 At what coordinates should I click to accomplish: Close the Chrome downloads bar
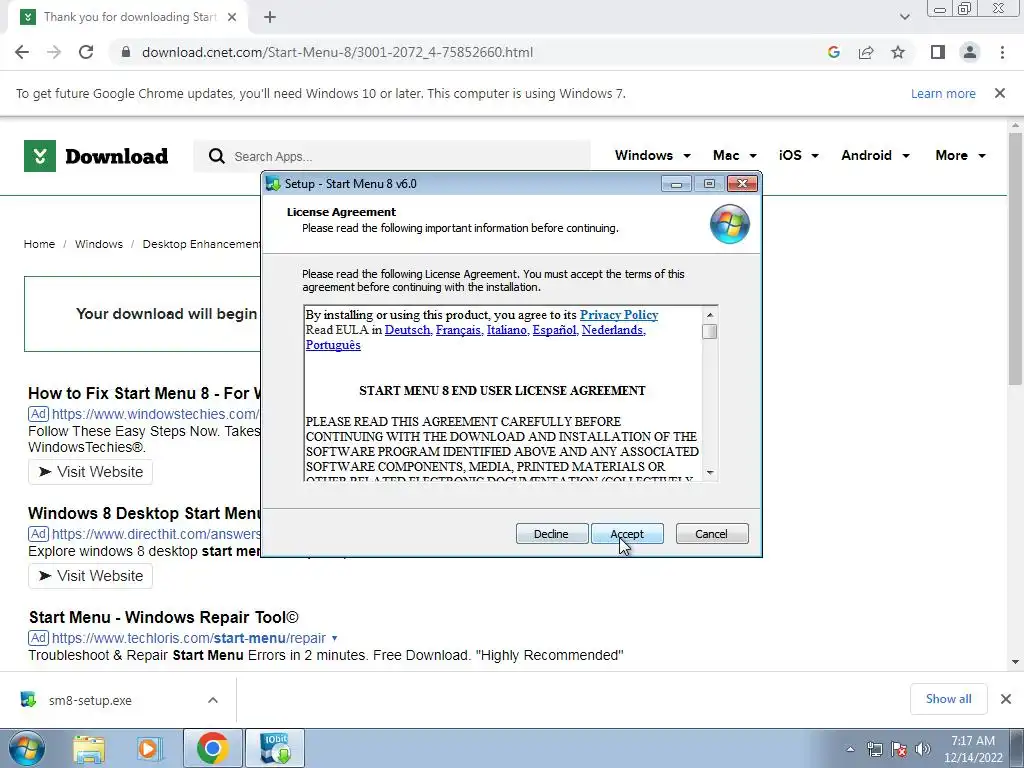(x=1006, y=699)
